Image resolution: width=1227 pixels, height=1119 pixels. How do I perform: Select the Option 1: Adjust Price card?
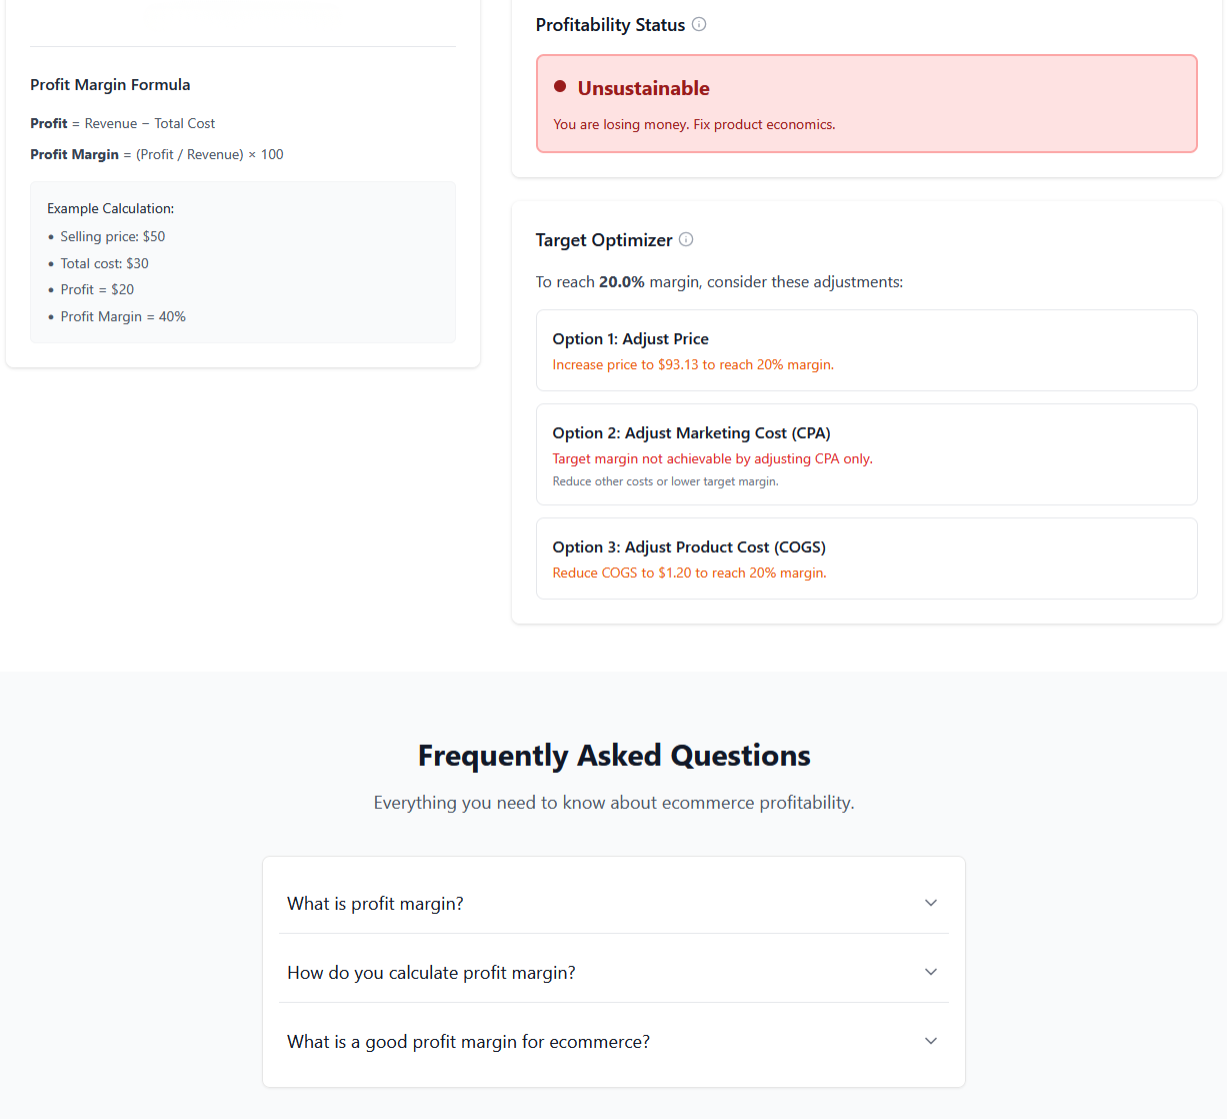866,350
